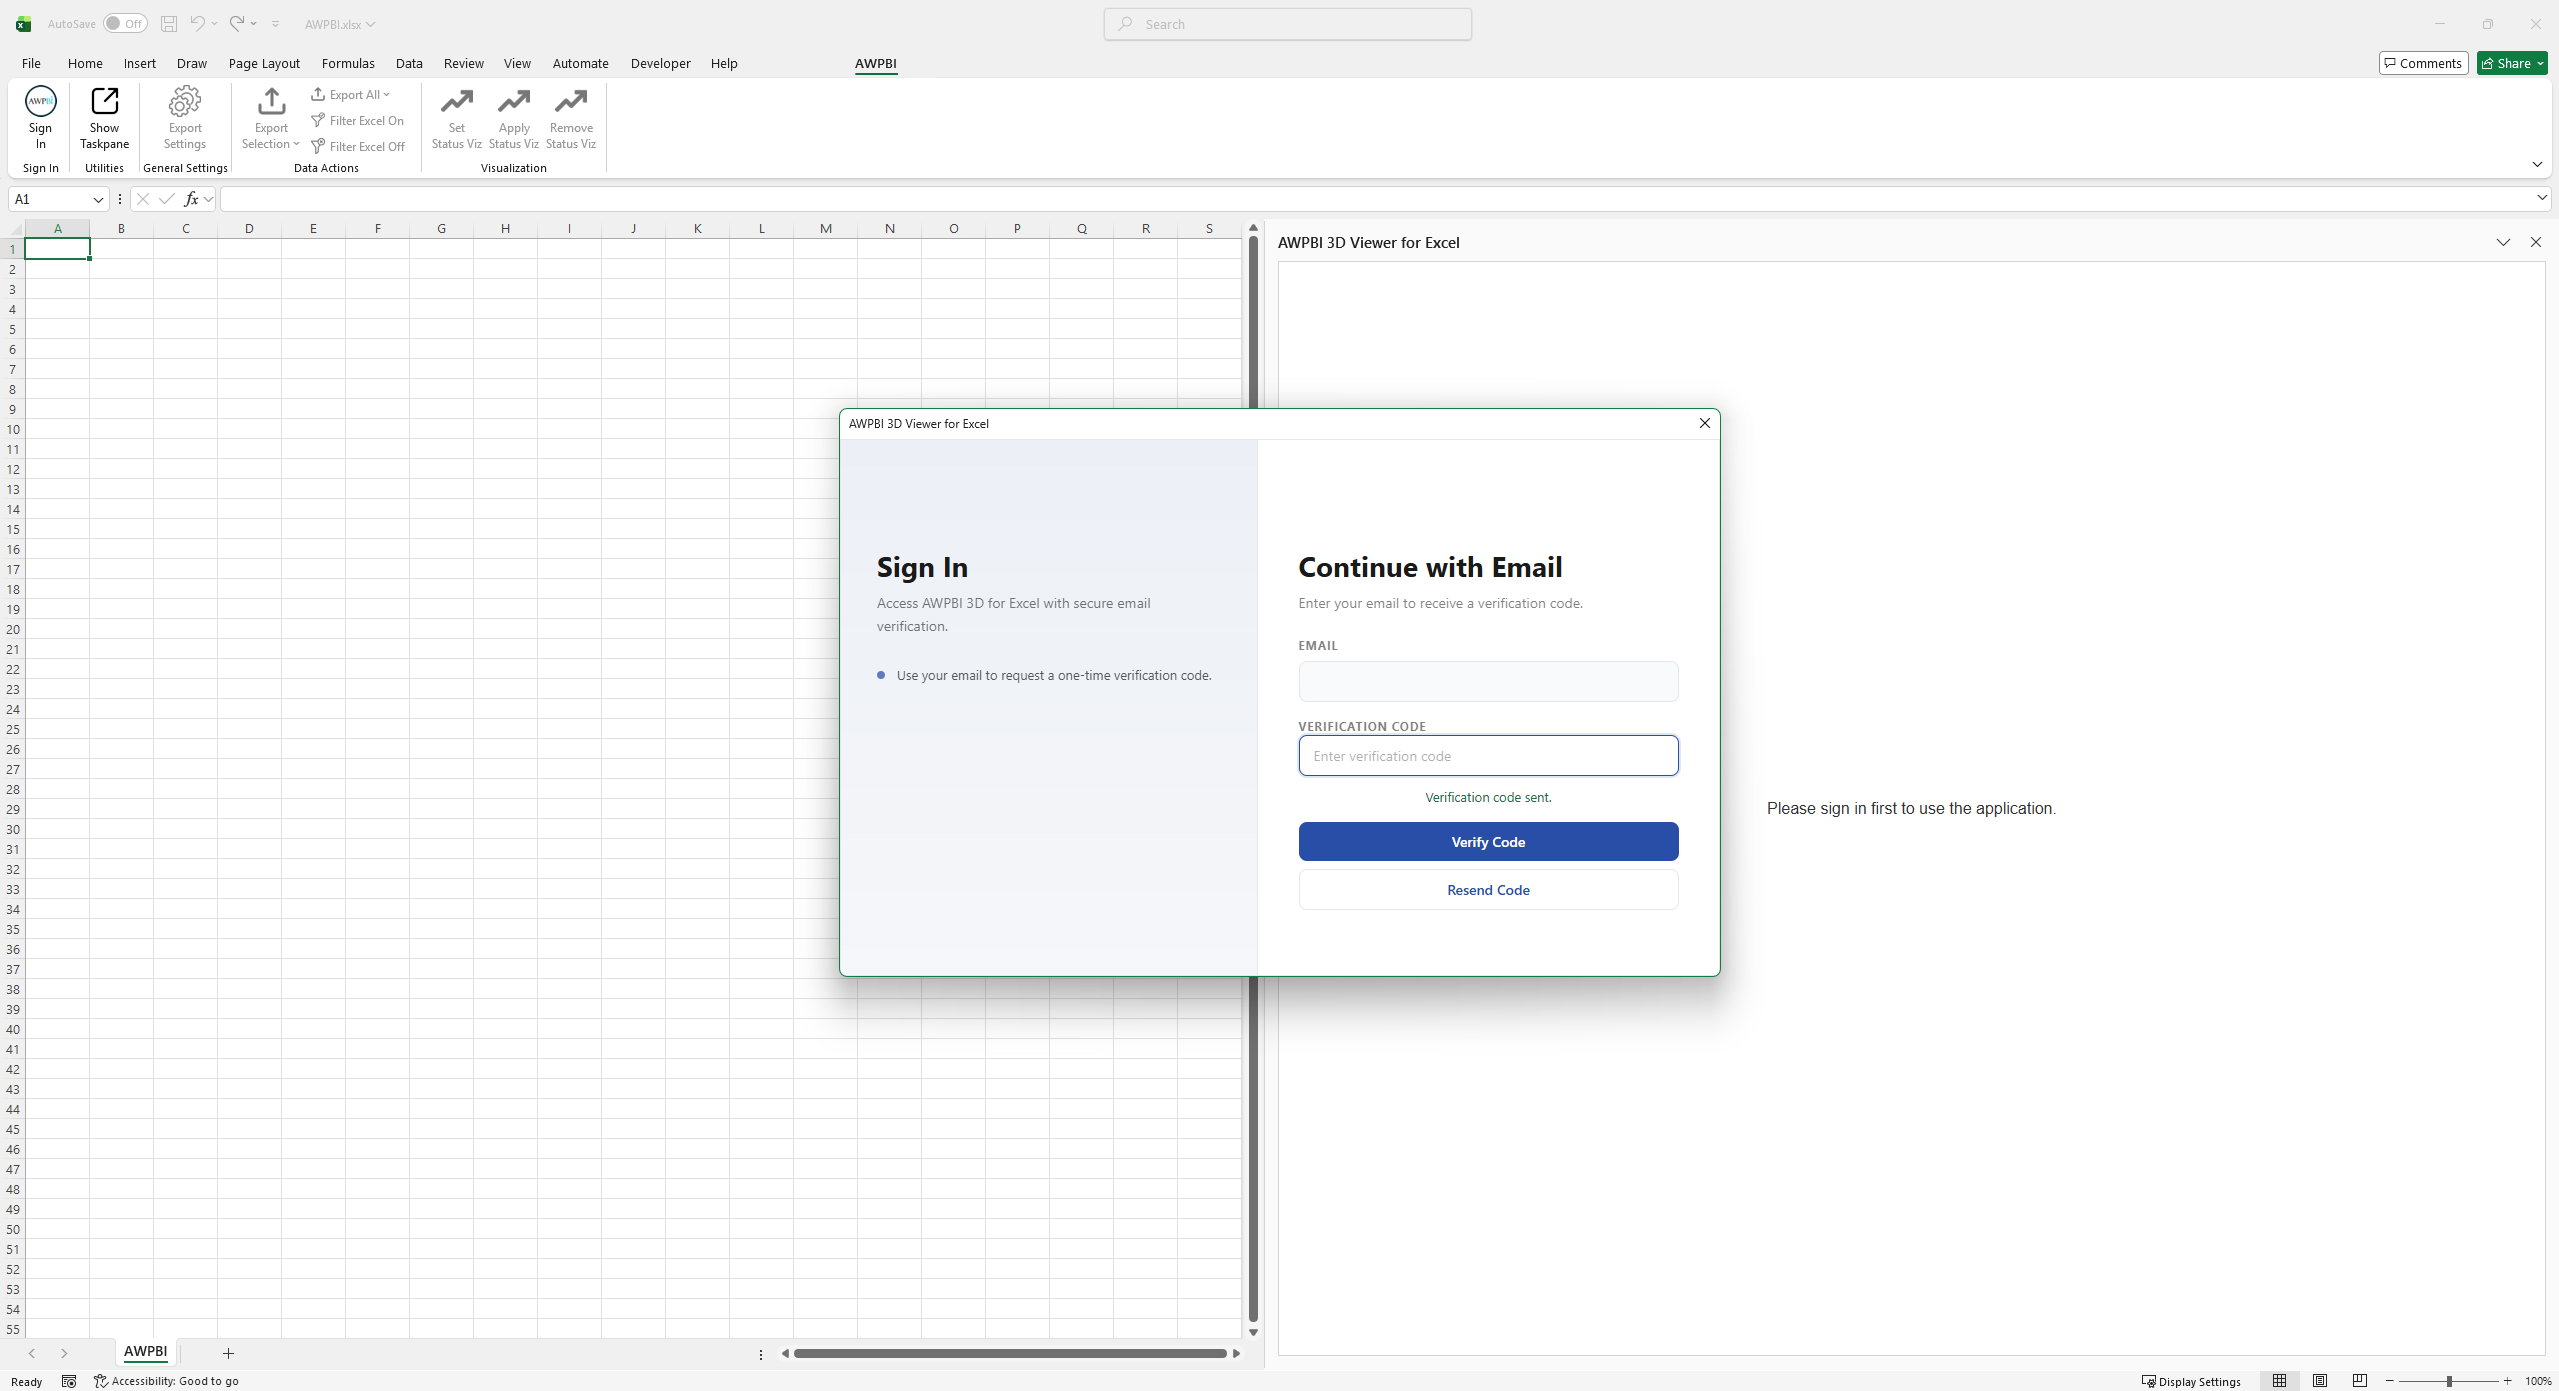
Task: Open the Name Box dropdown
Action: 98,199
